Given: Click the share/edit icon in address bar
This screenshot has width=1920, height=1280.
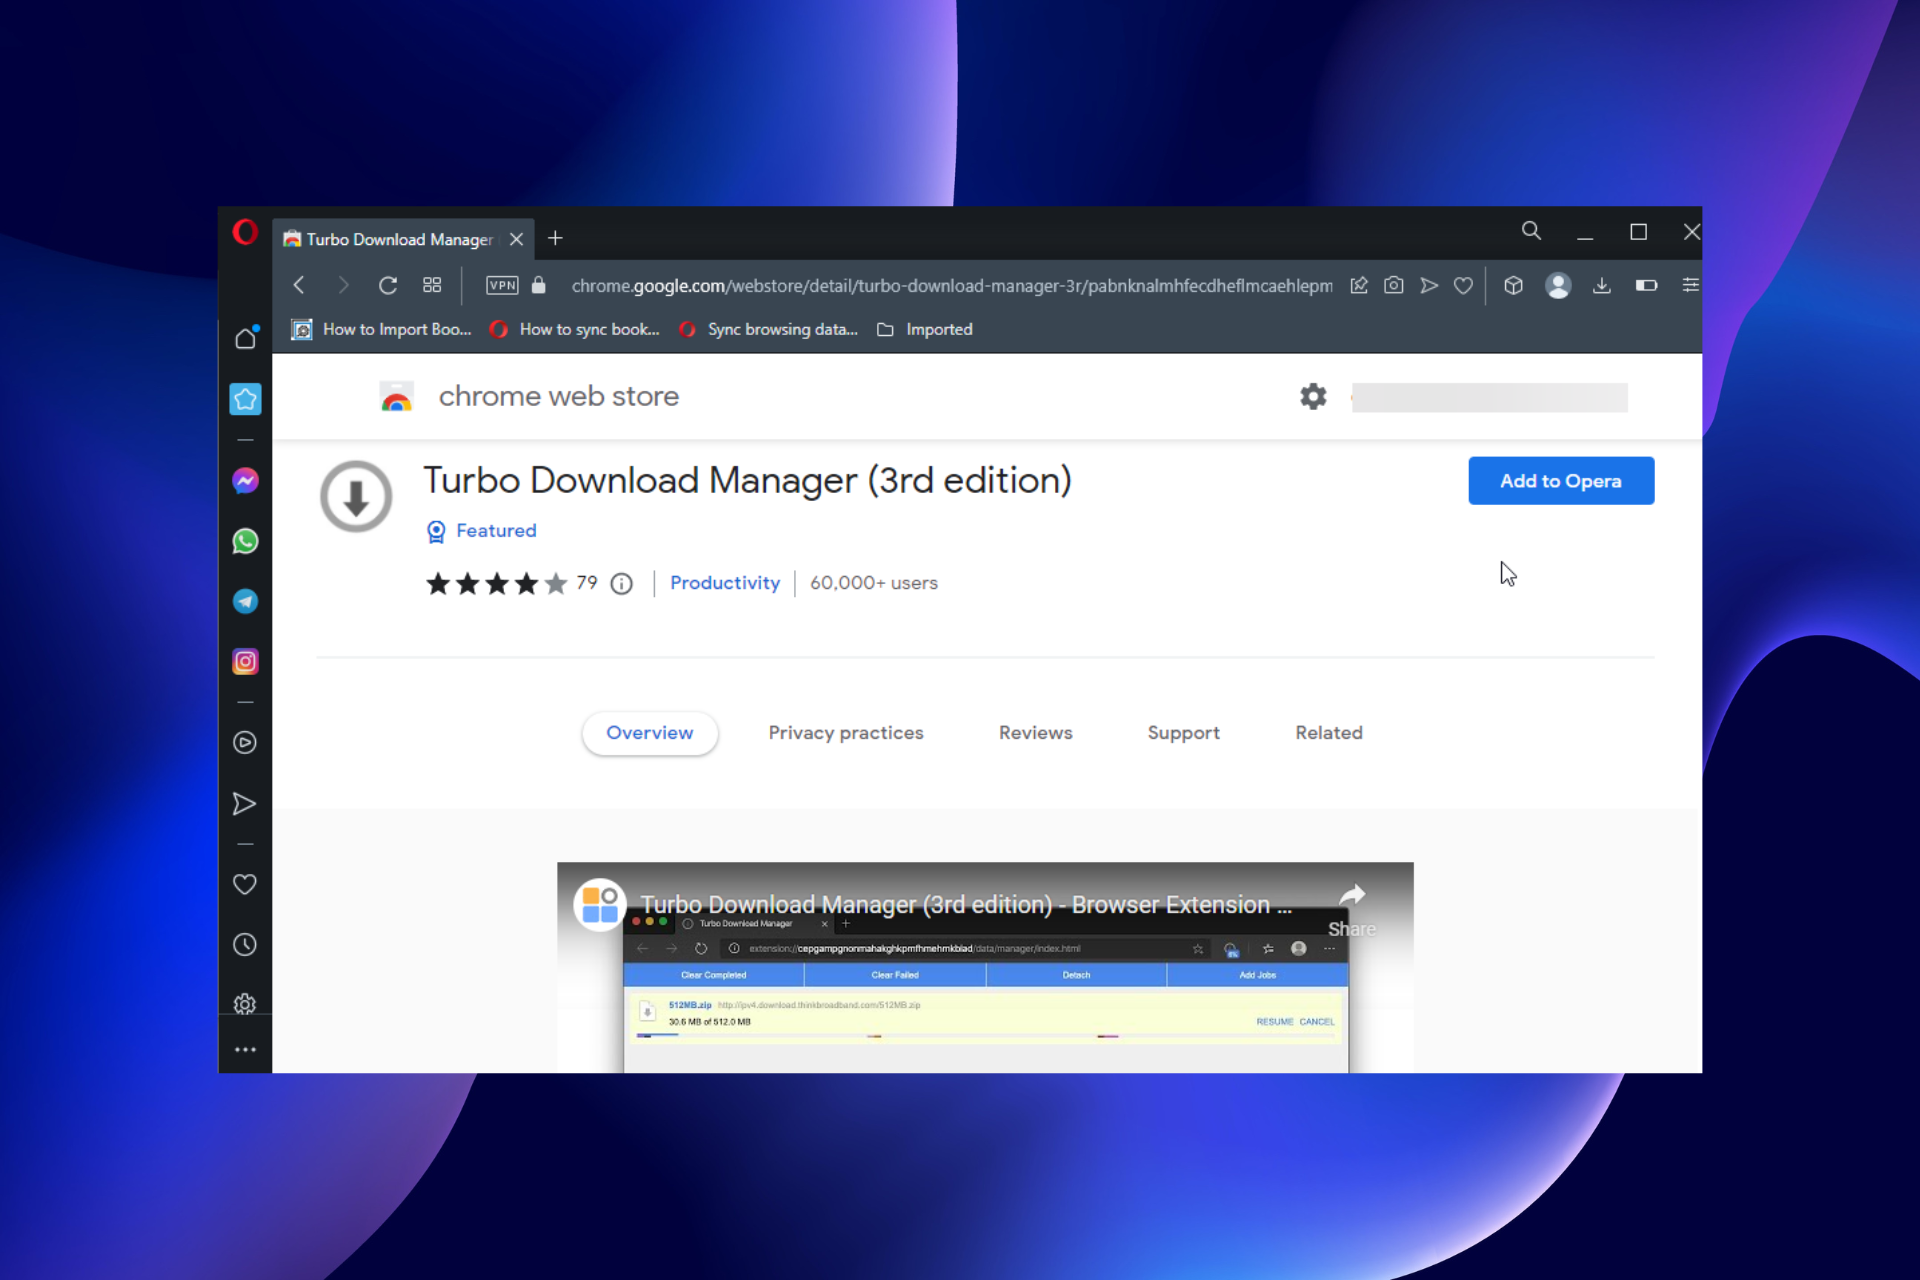Looking at the screenshot, I should point(1359,286).
